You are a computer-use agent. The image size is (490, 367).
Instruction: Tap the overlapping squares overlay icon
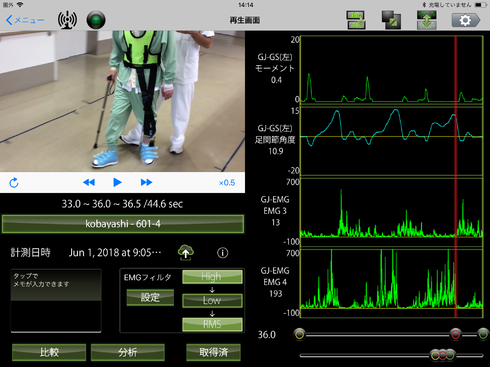pos(391,20)
